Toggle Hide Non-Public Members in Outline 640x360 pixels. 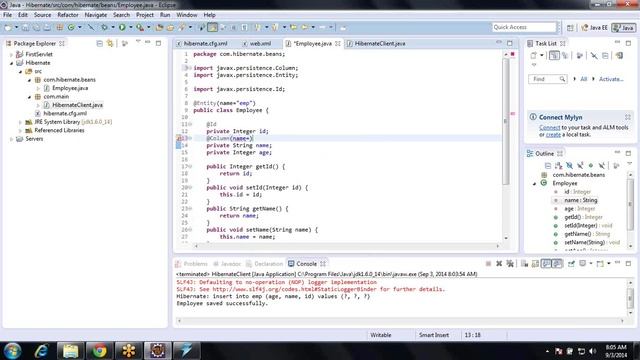[x=591, y=165]
